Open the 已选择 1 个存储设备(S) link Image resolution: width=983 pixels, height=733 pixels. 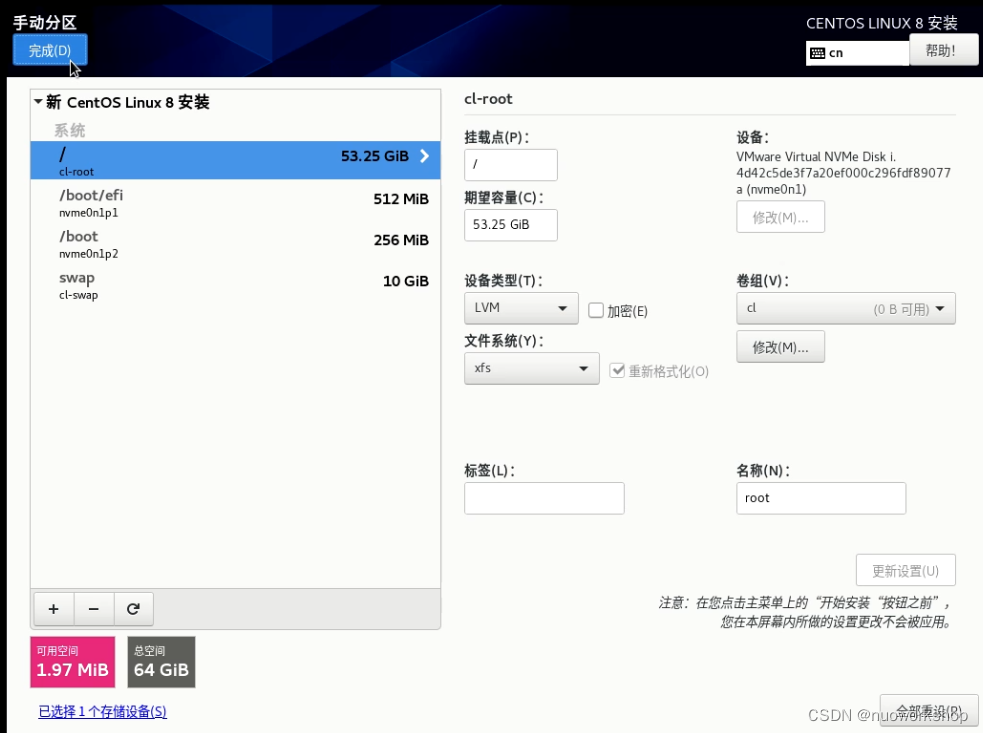coord(103,712)
